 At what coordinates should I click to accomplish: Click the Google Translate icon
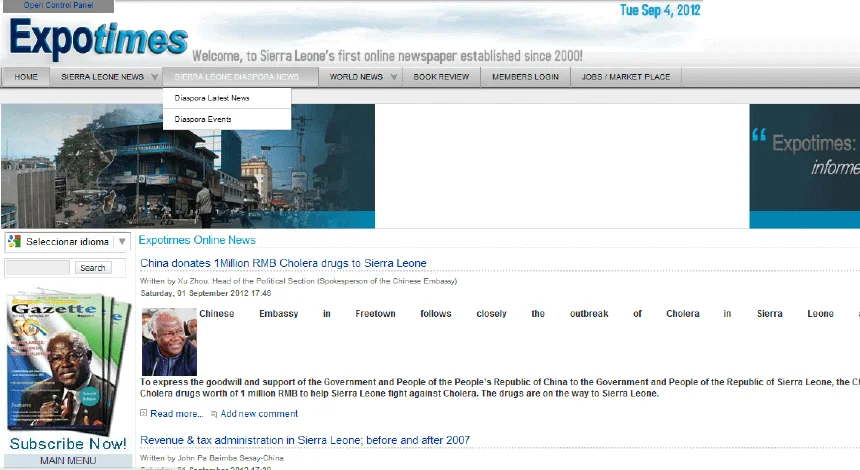(x=14, y=241)
